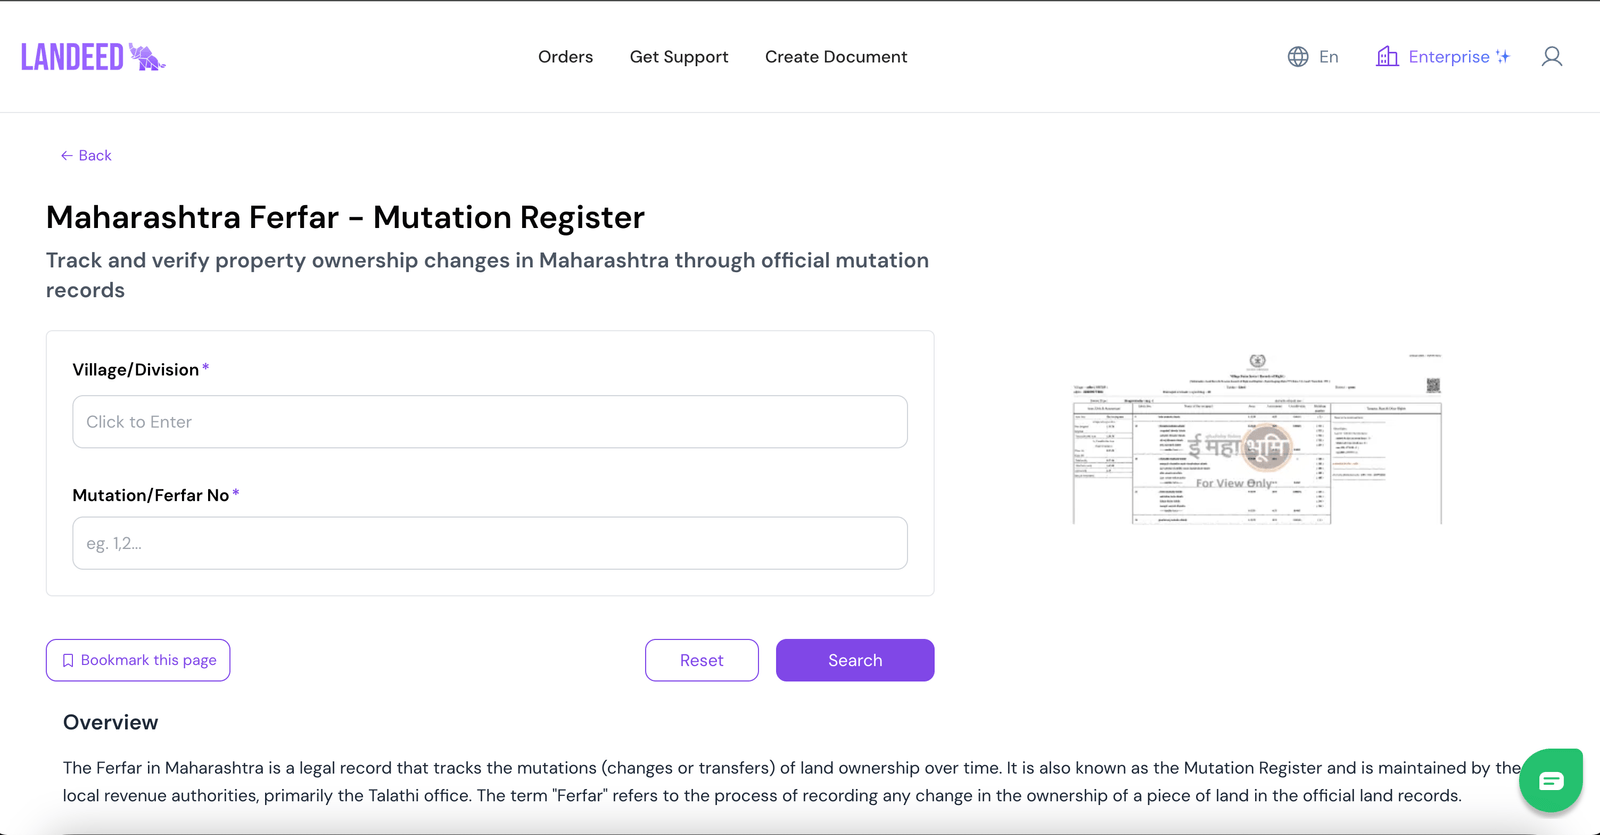Image resolution: width=1600 pixels, height=835 pixels.
Task: Click the Mutation/Ferfar No input field
Action: coord(489,543)
